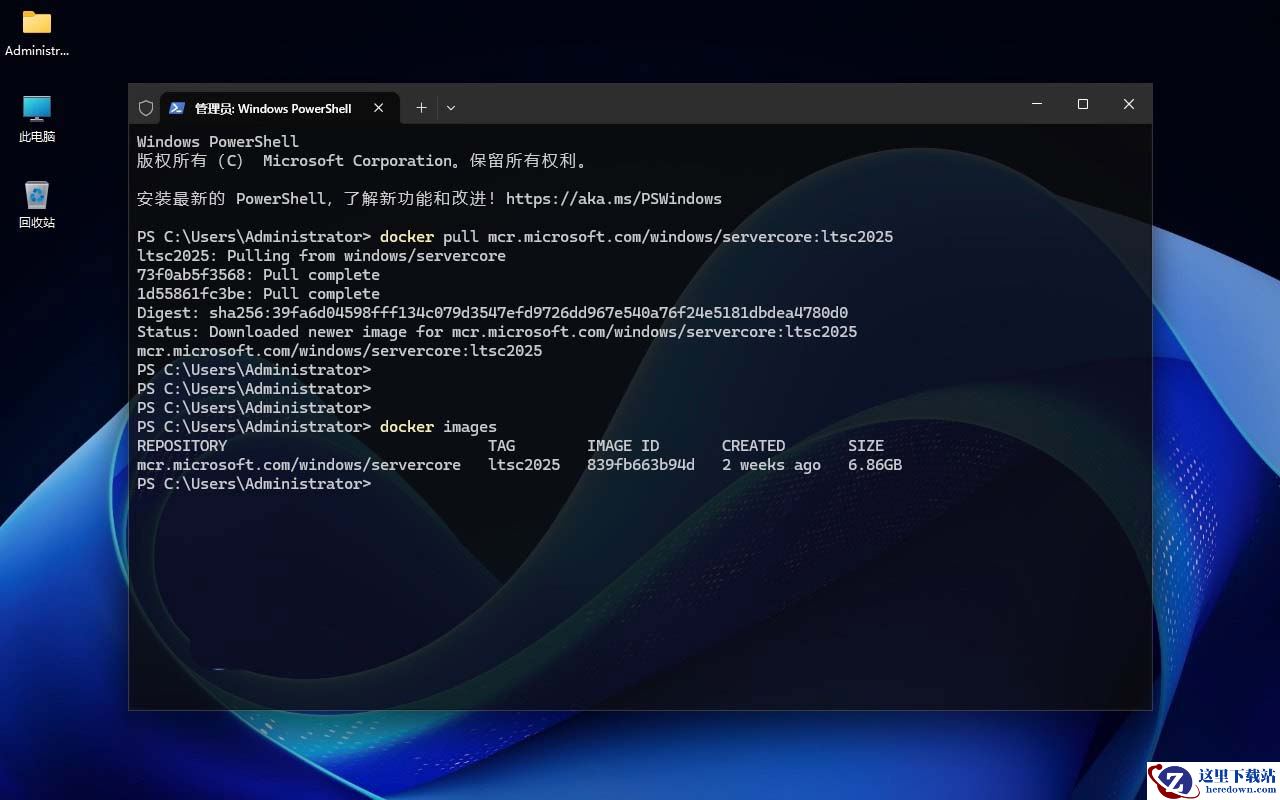
Task: Click the CREATED column header
Action: tap(754, 446)
